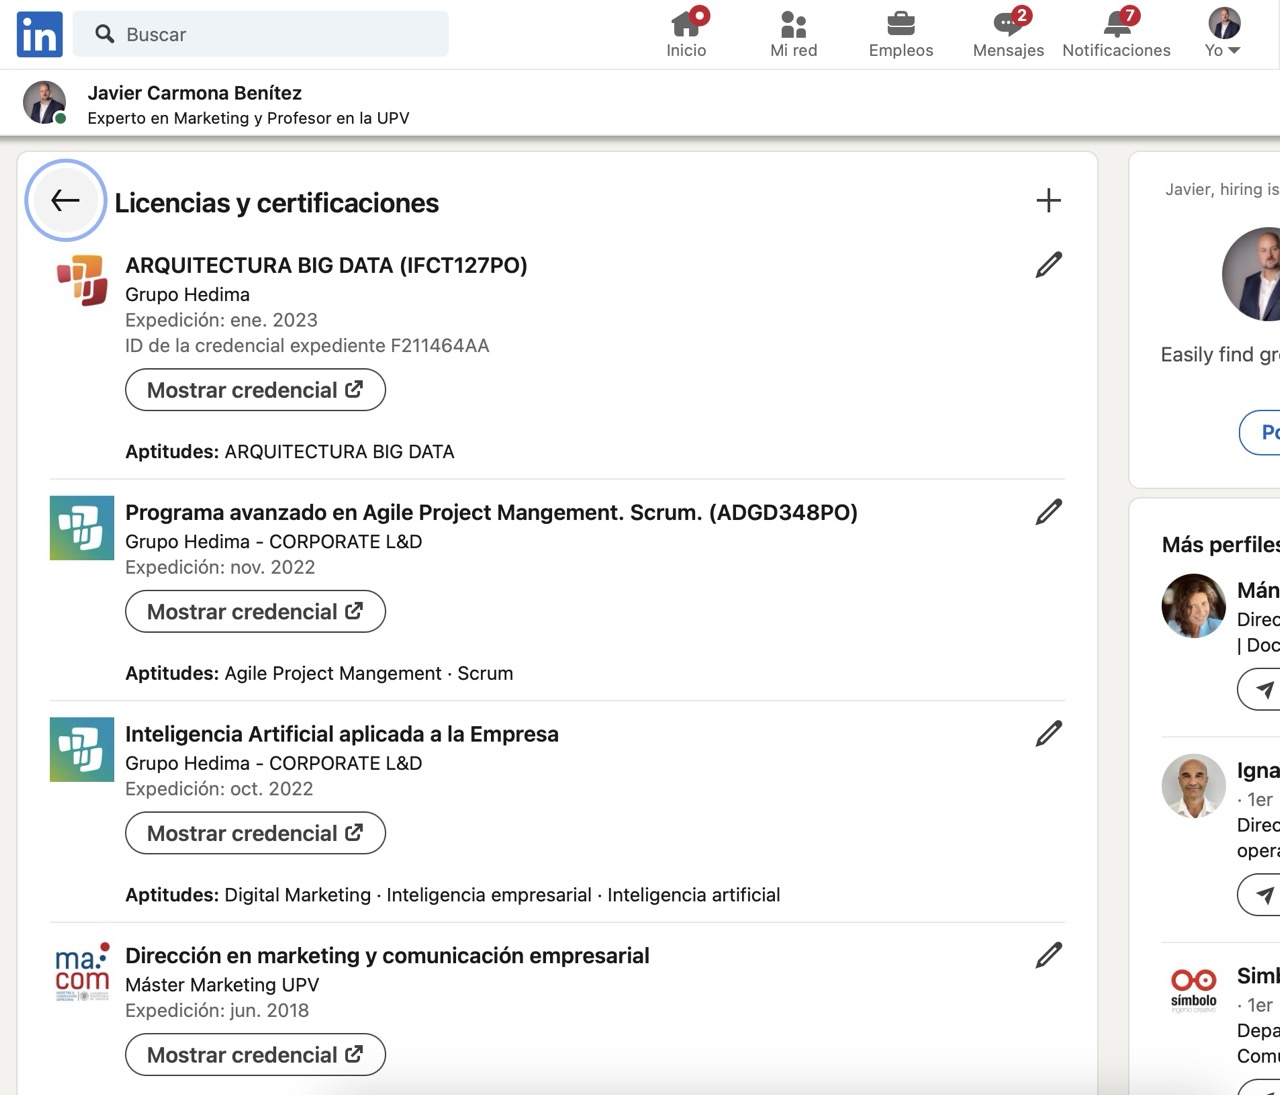Screen dimensions: 1280x1095
Task: Edit the Agile Project Mangement Scrum certification
Action: (x=1049, y=512)
